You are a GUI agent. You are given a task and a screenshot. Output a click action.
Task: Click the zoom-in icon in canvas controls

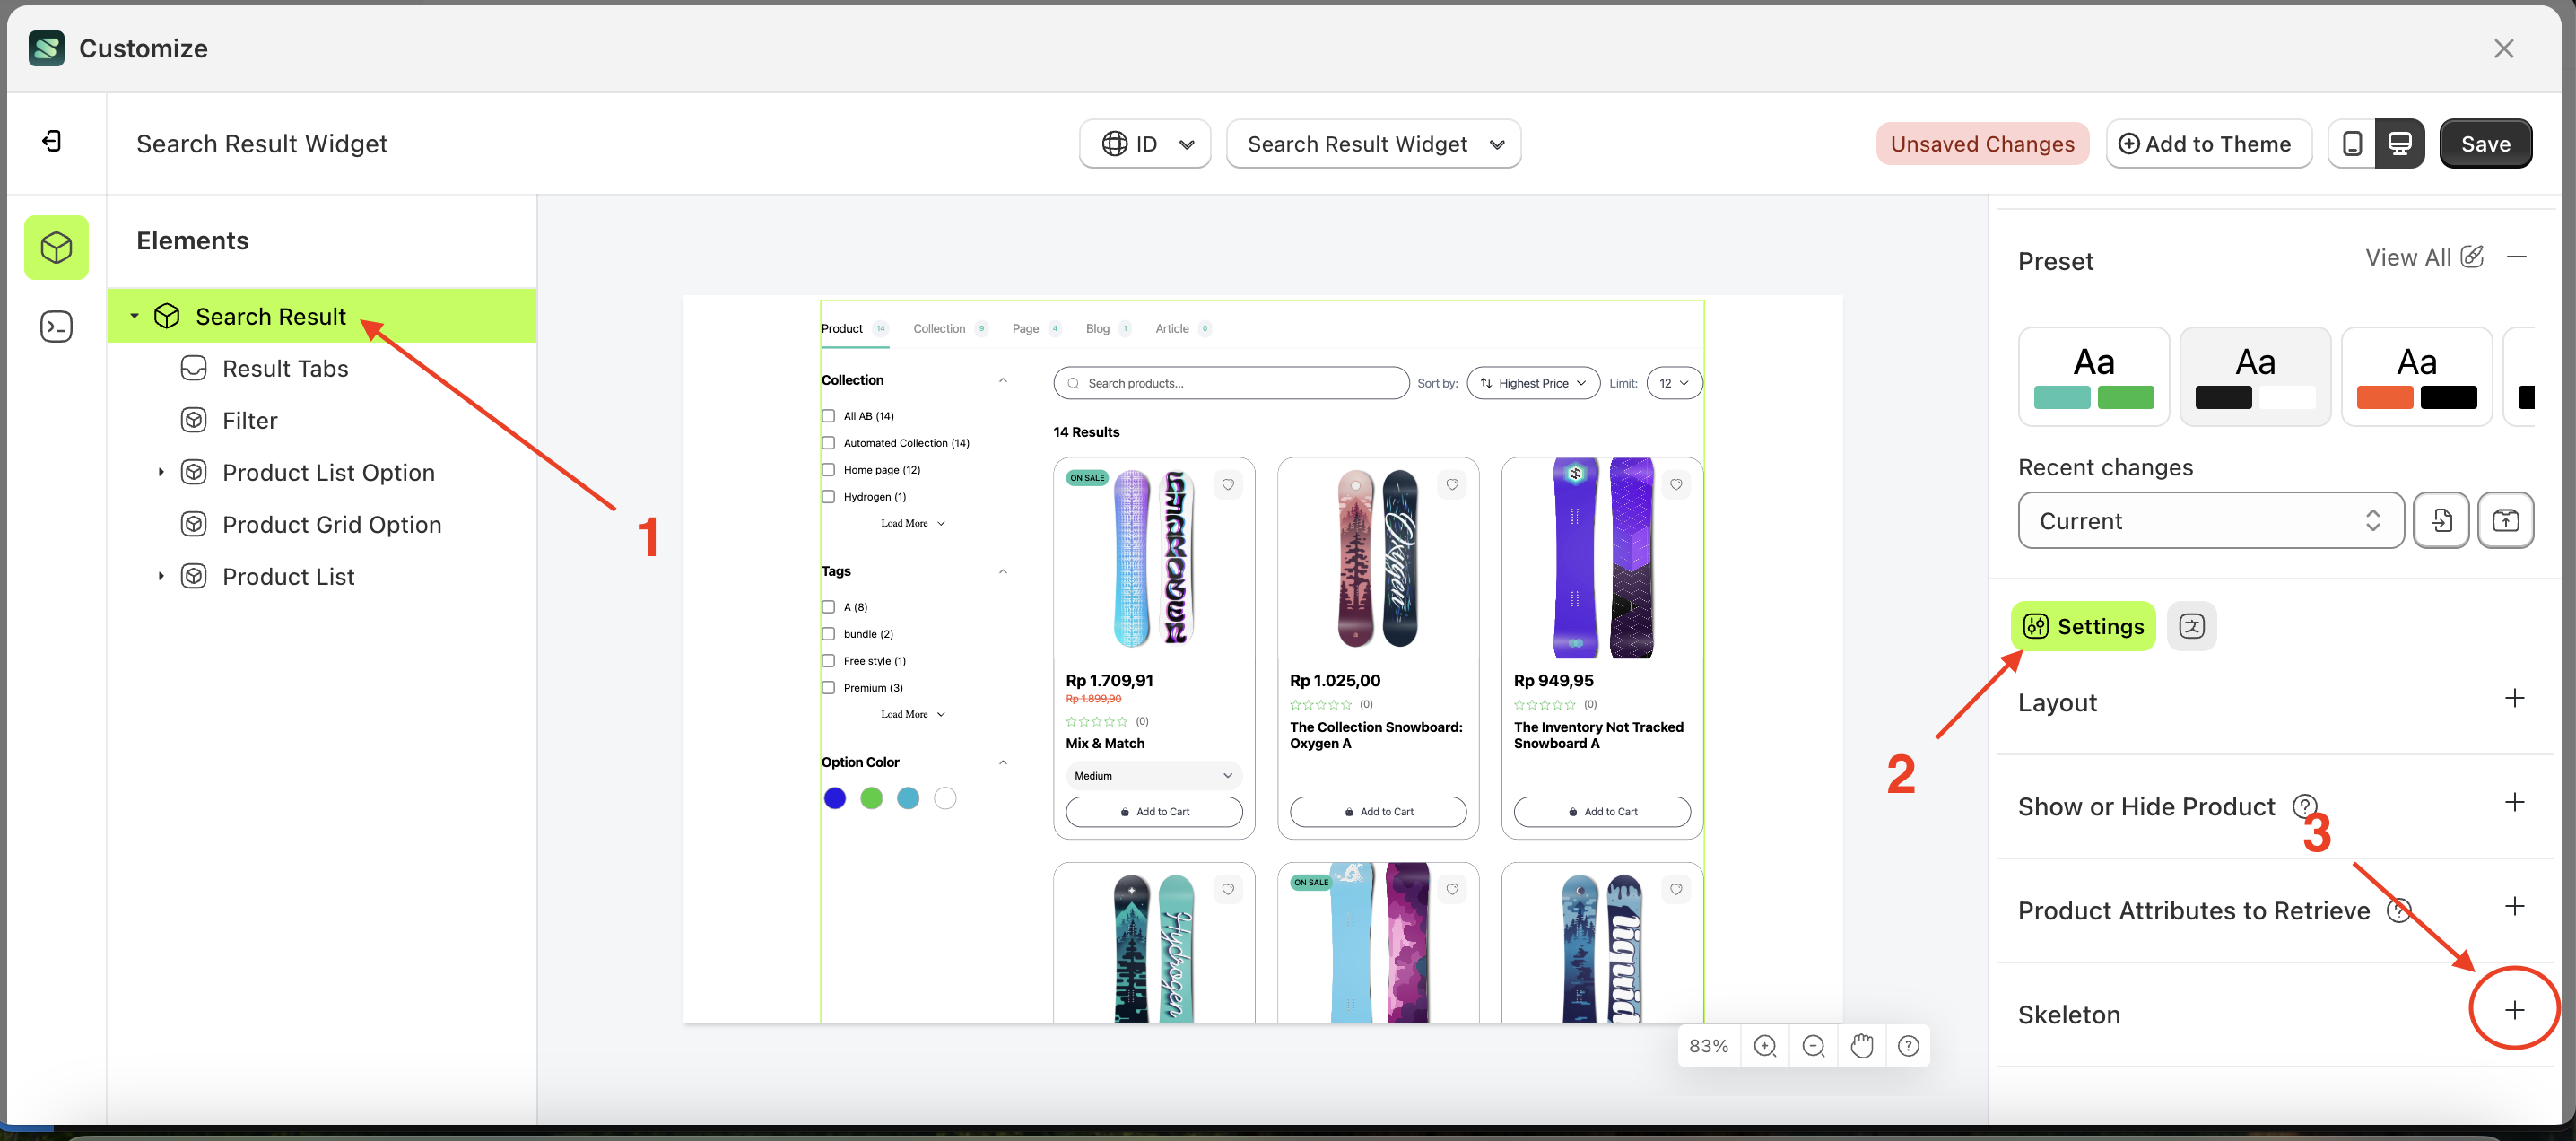click(x=1765, y=1045)
